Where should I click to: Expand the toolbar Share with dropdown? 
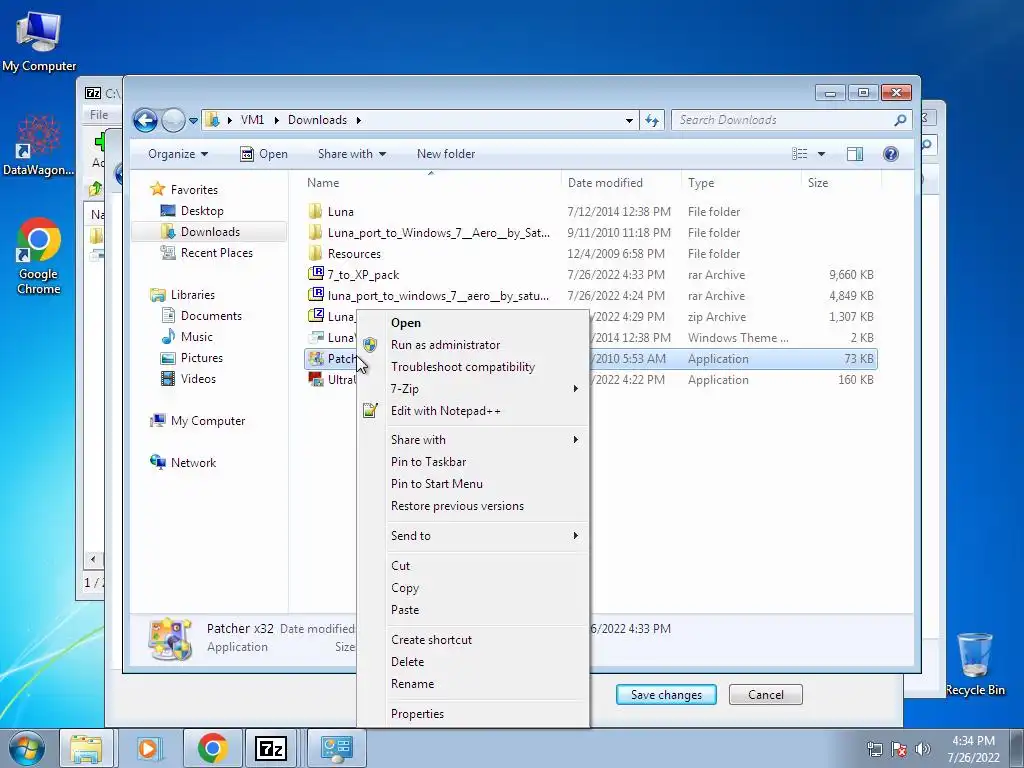[x=351, y=154]
